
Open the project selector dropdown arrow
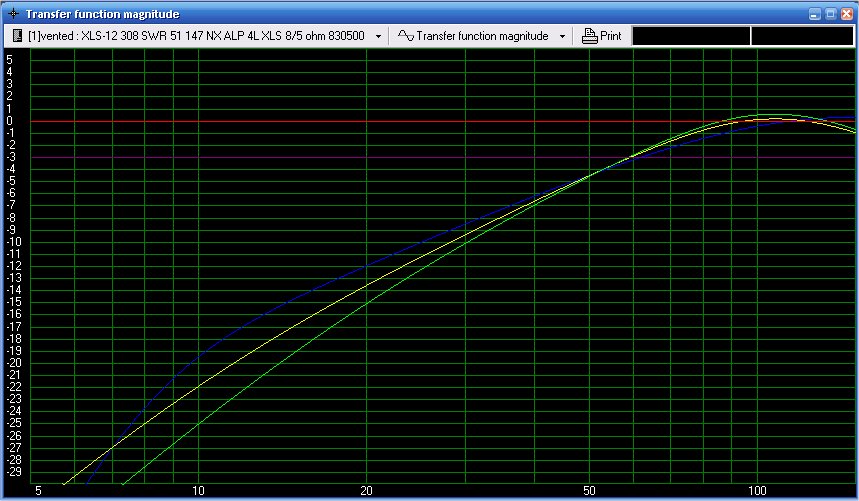coord(378,36)
